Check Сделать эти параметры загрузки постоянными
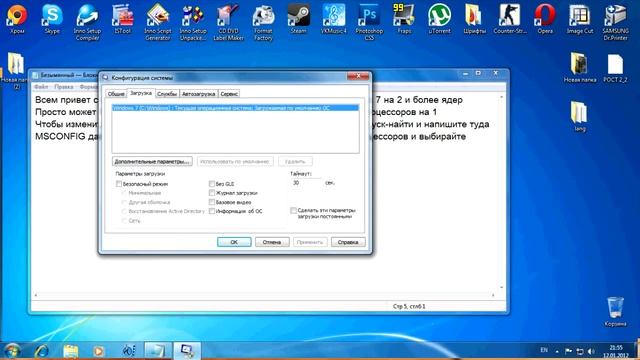 tap(293, 211)
